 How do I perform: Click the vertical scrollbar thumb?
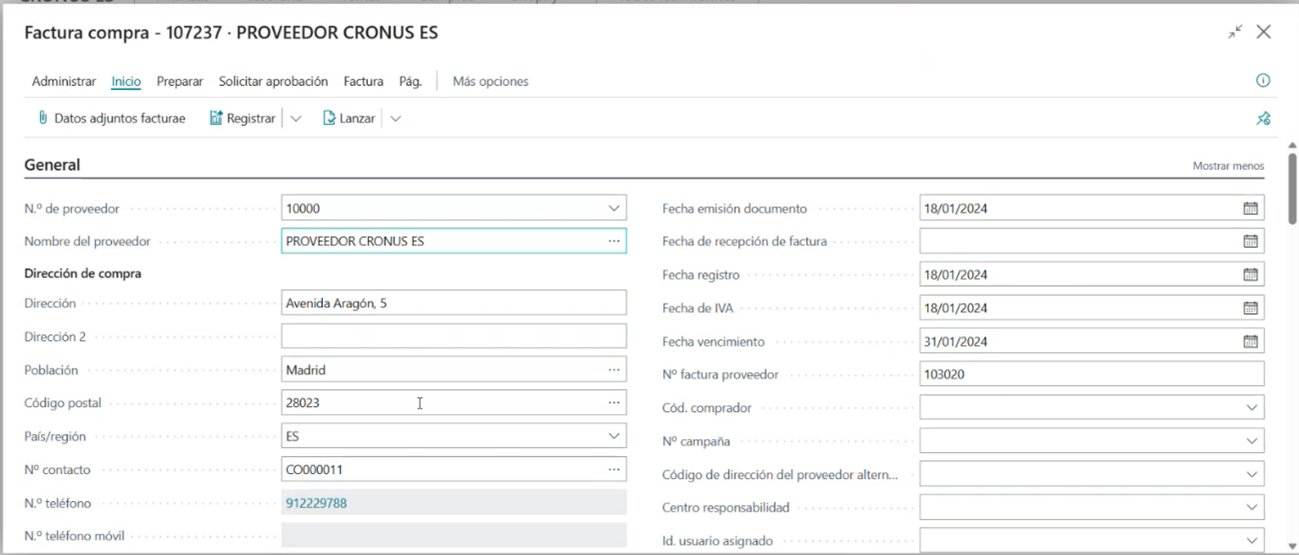click(x=1292, y=188)
